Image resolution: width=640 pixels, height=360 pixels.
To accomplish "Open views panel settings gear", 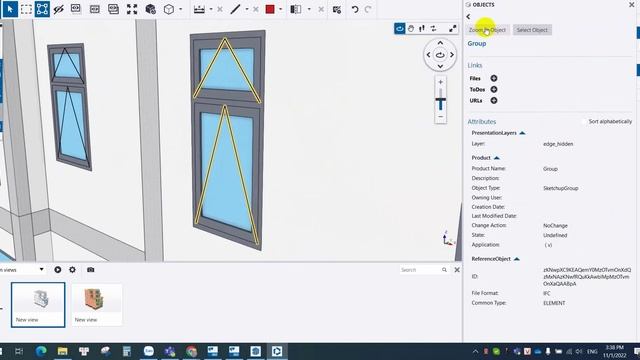I will (72, 270).
